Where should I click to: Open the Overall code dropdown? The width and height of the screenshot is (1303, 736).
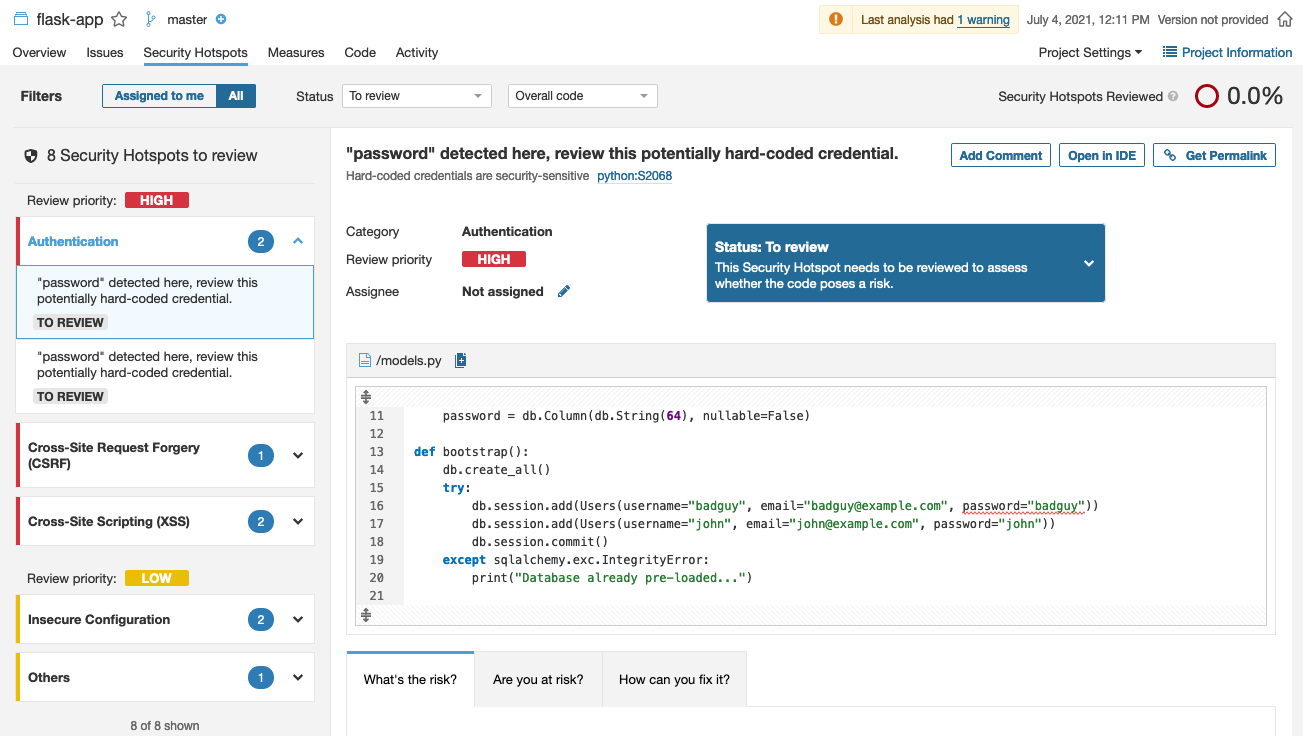[583, 96]
